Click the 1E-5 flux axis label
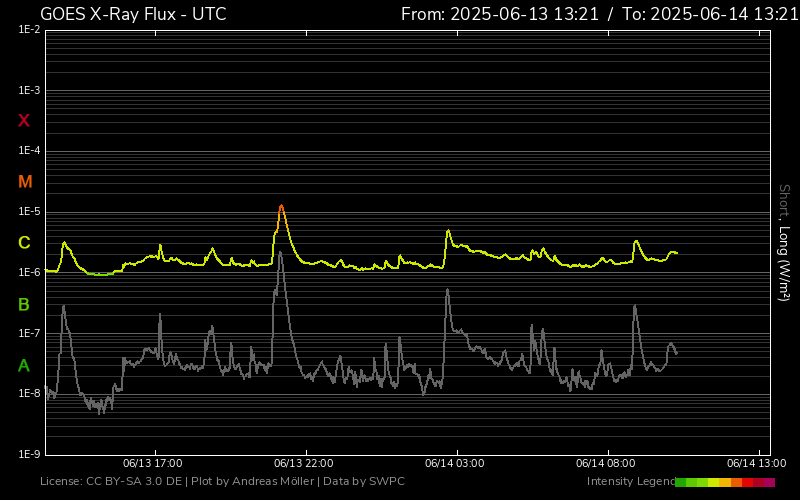 coord(28,212)
